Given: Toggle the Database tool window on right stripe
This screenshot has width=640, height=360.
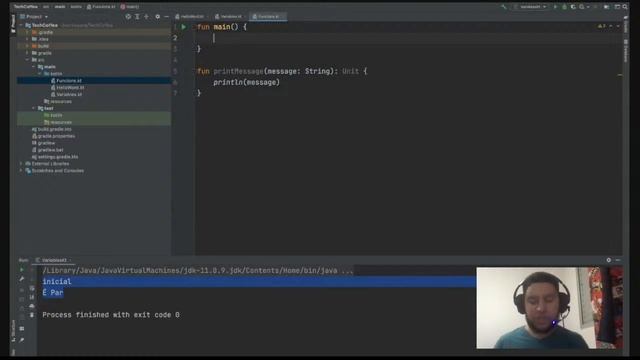Looking at the screenshot, I should click(626, 51).
